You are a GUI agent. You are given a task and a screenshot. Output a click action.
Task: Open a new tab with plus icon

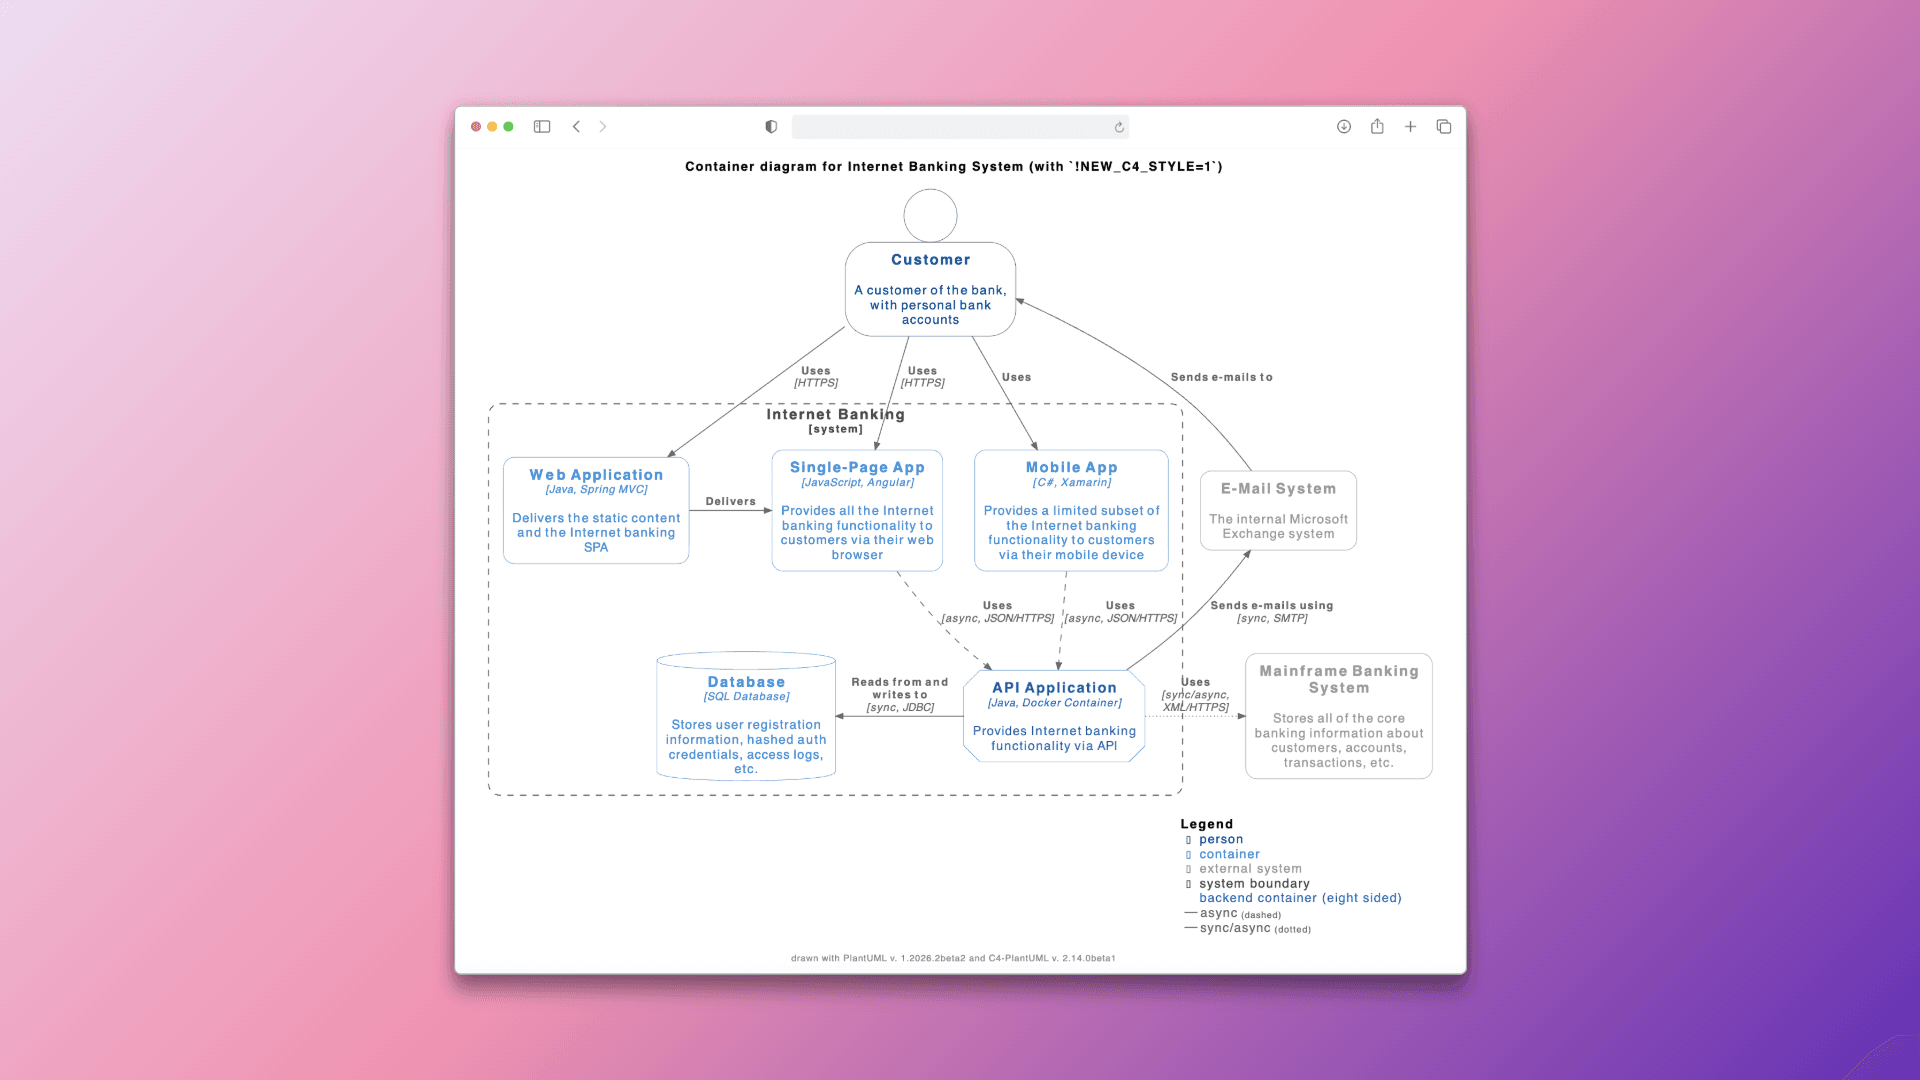coord(1410,127)
